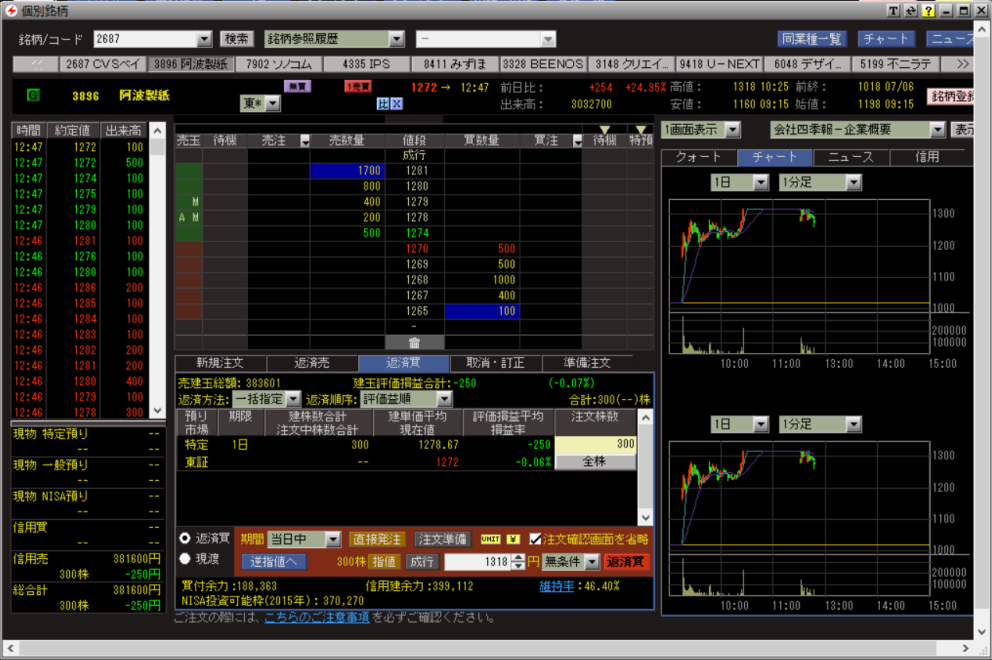Screen dimensions: 992x660
Task: Select the 返済買 radio button
Action: click(185, 538)
